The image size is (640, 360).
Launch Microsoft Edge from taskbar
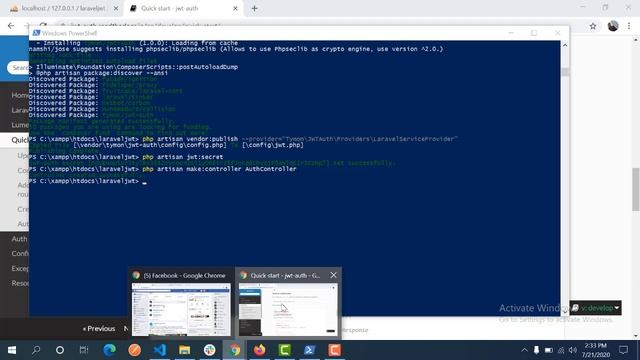[109, 350]
